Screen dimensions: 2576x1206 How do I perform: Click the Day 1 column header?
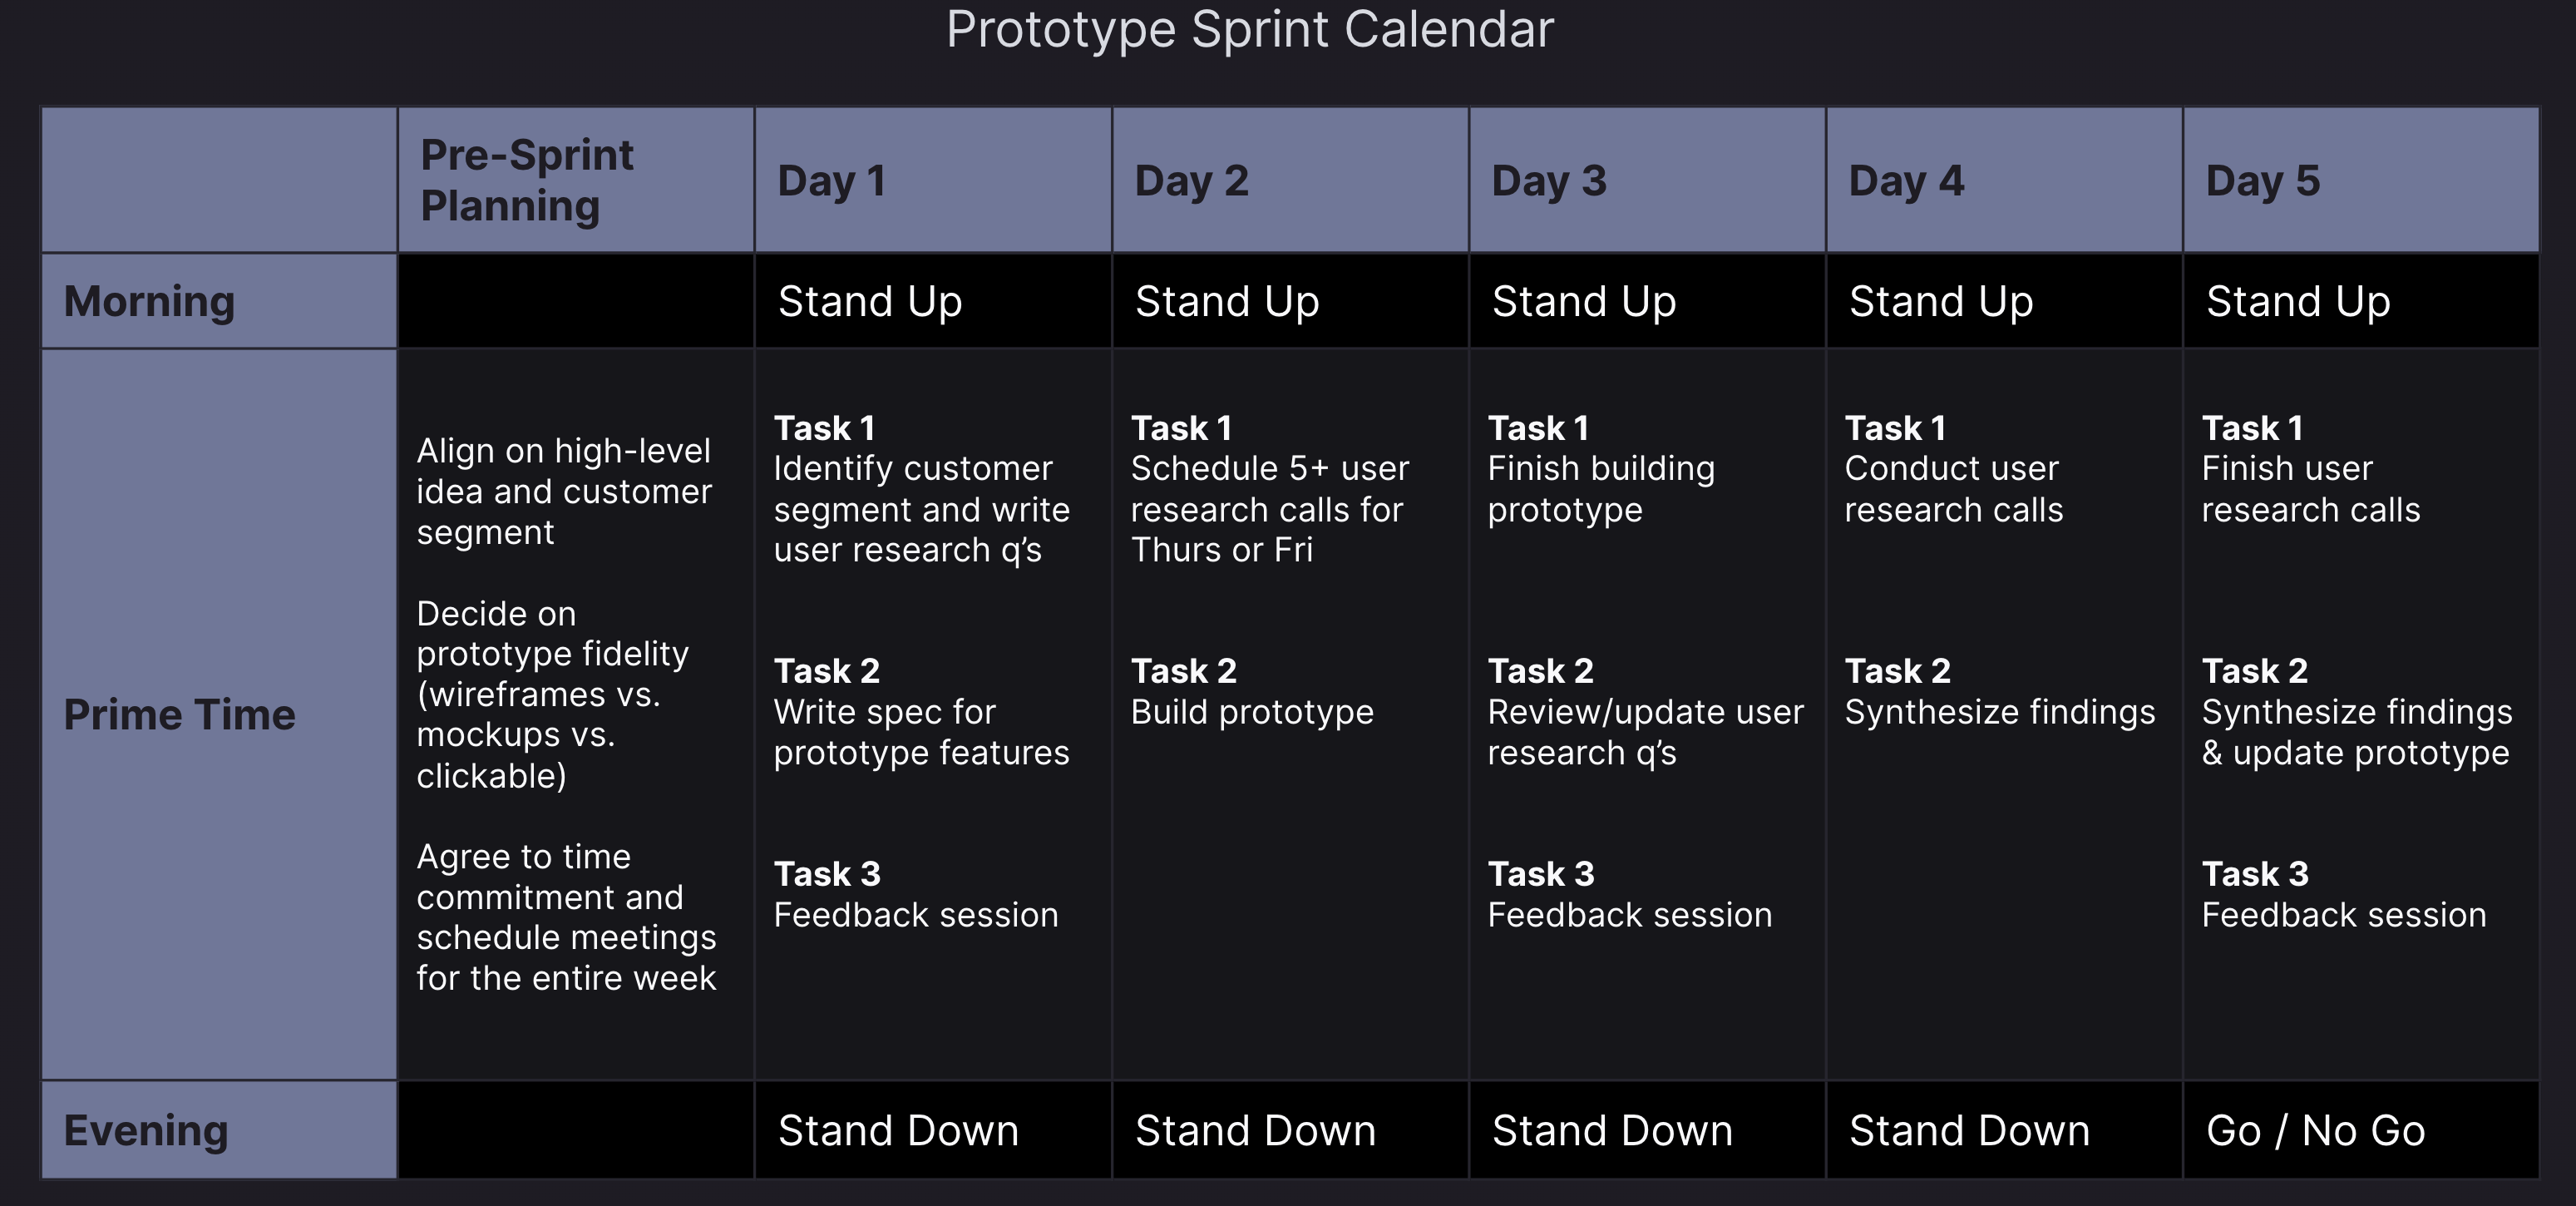(831, 181)
